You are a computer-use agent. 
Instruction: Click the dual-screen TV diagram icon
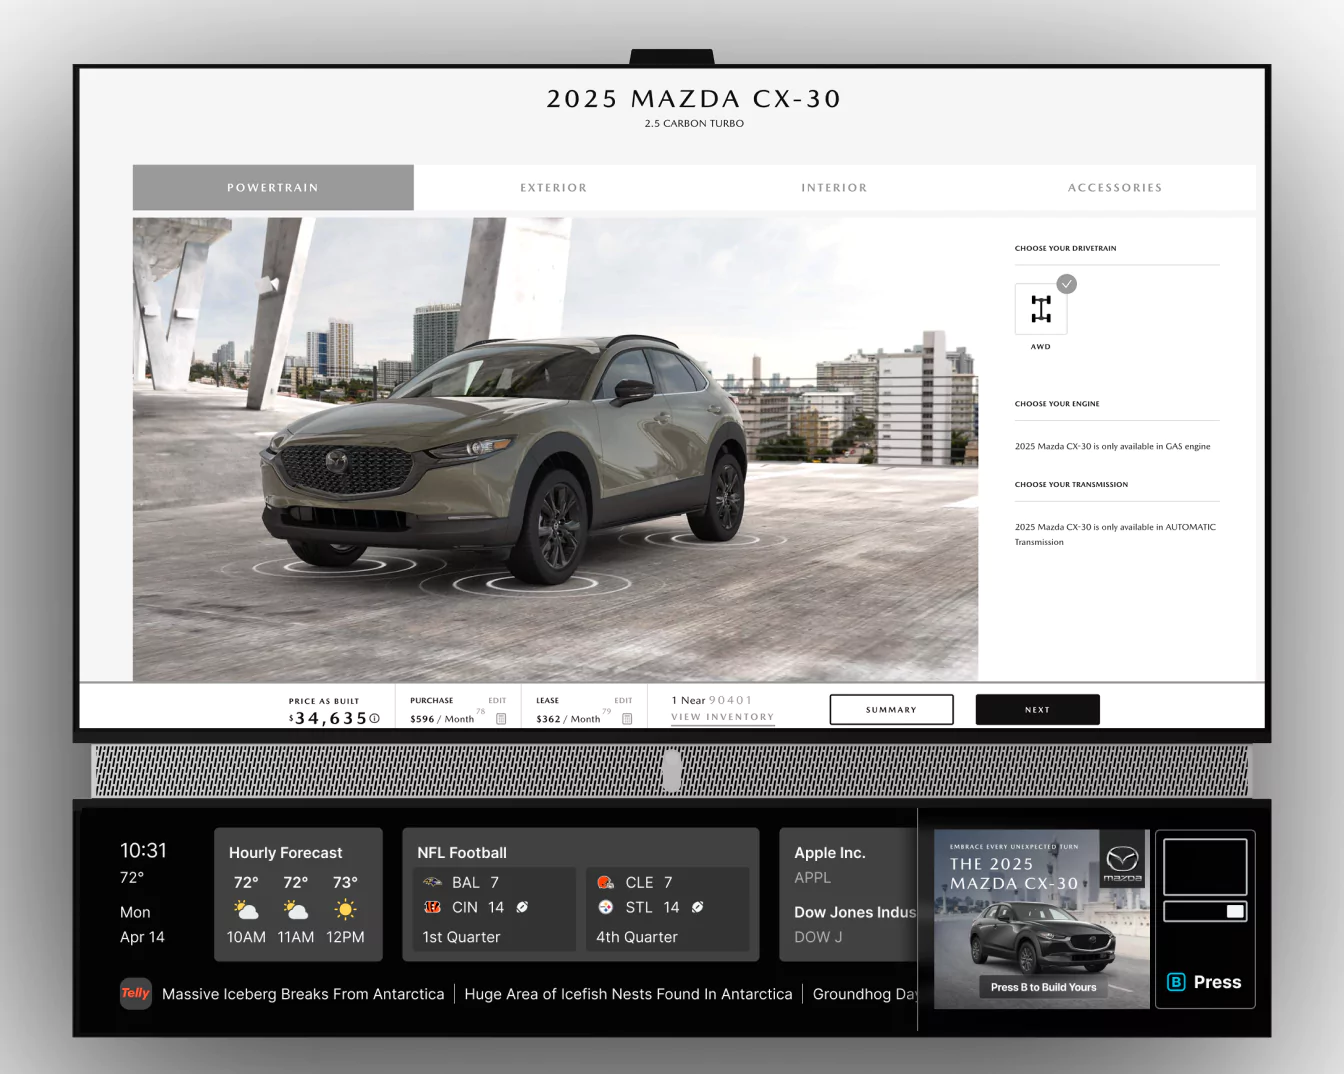pos(1205,880)
